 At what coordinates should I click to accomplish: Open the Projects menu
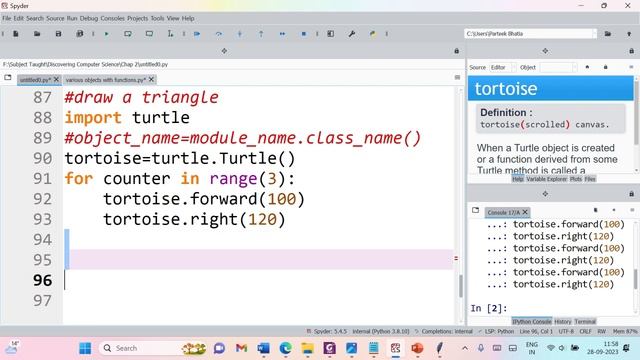click(x=138, y=18)
